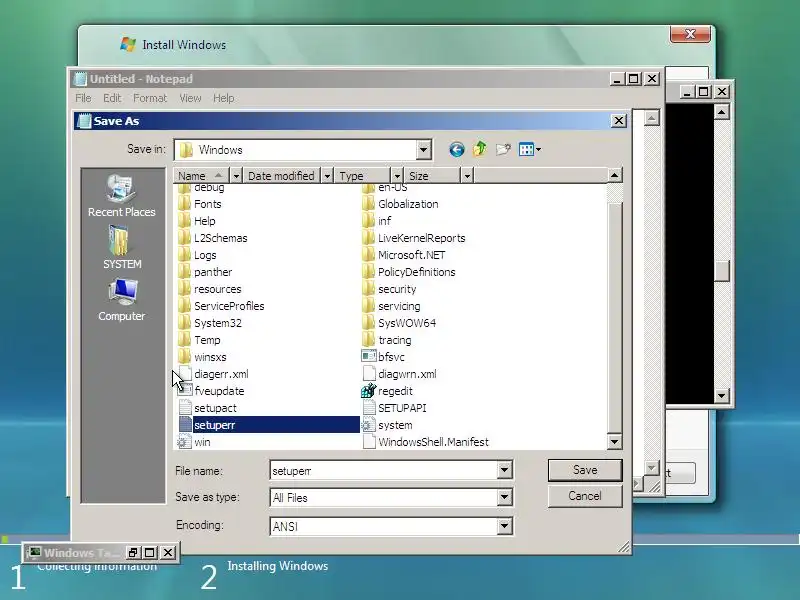Sort the file list by Date modified

(x=282, y=176)
